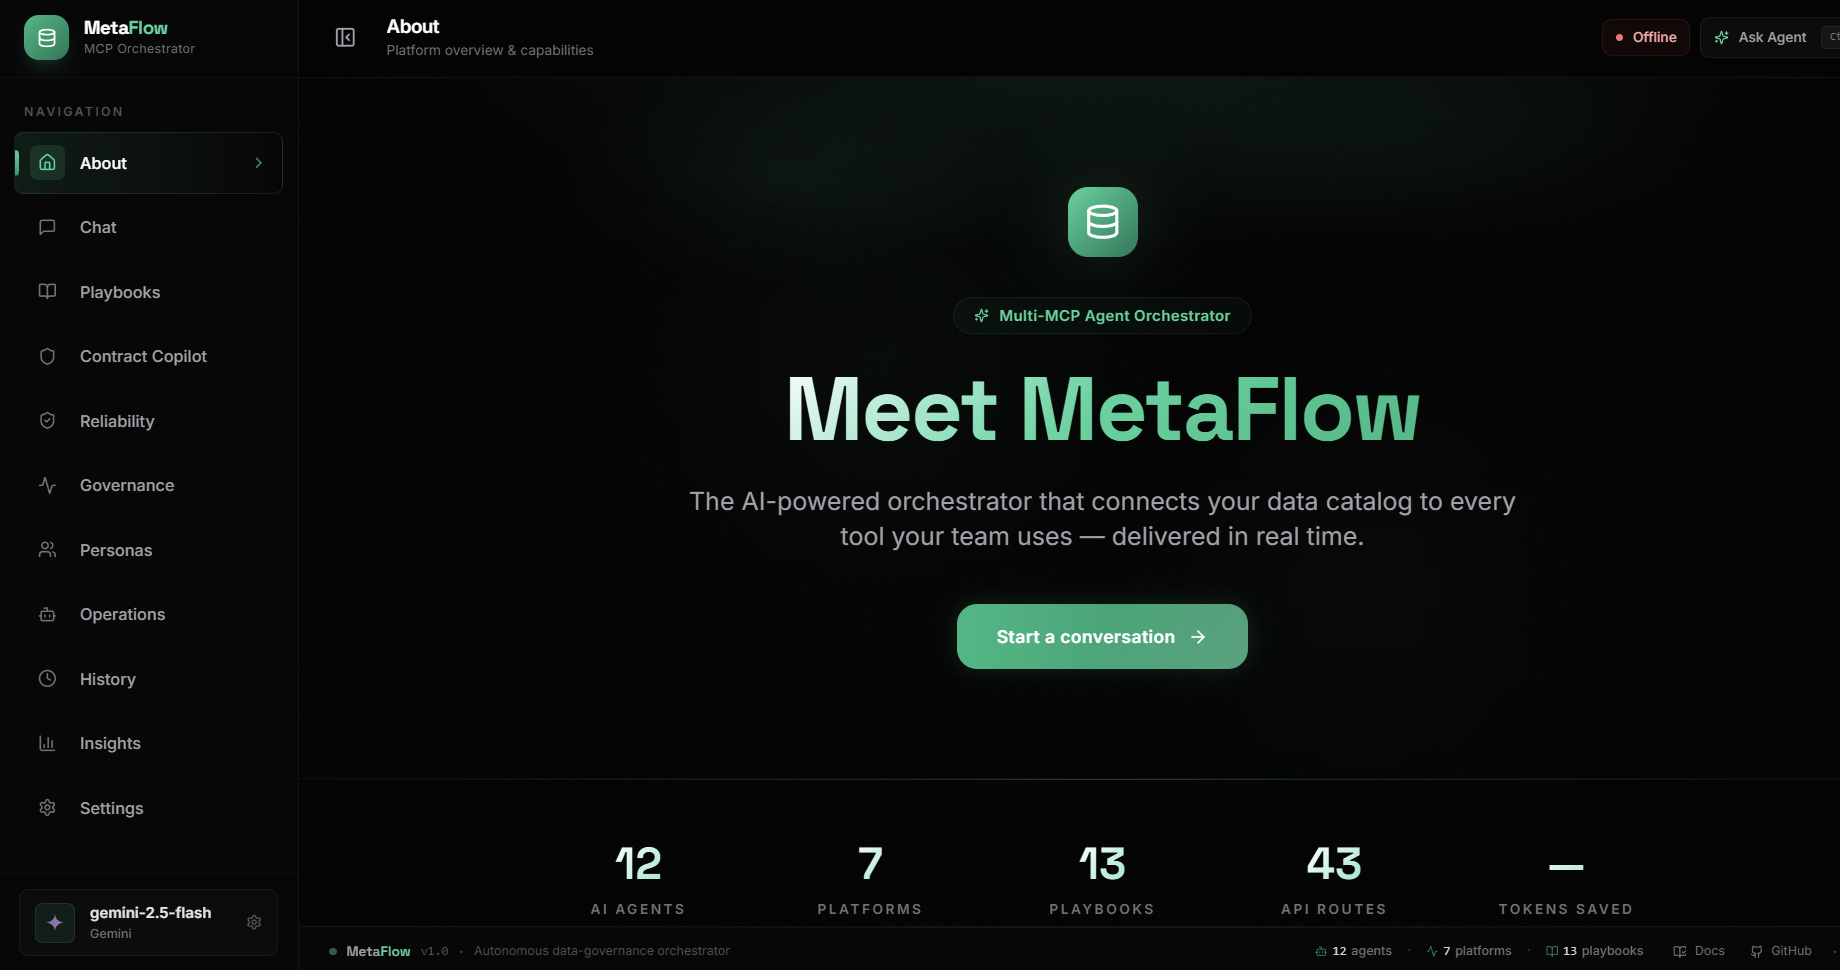The height and width of the screenshot is (970, 1840).
Task: Open the GitHub link in footer
Action: point(1781,951)
